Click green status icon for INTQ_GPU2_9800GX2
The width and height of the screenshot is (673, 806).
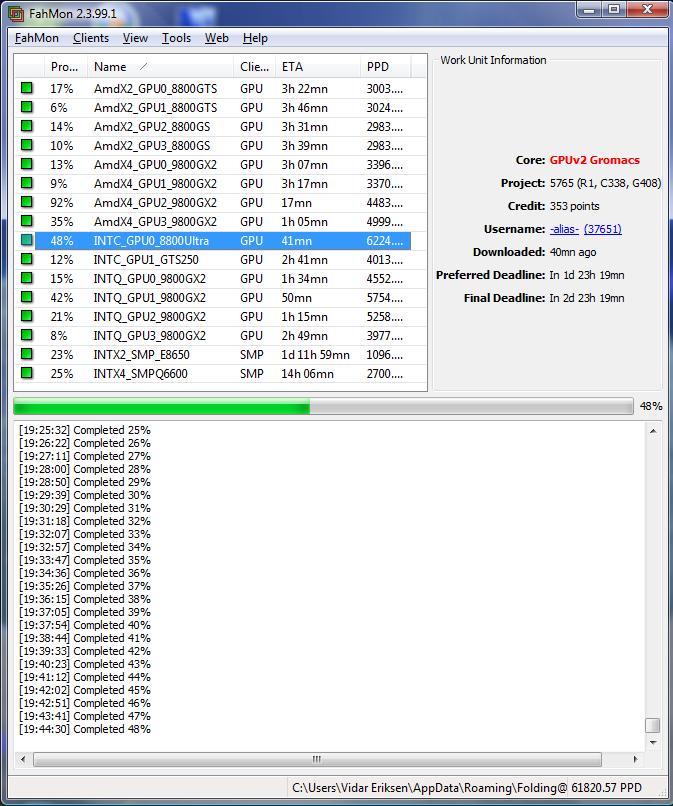click(x=27, y=316)
